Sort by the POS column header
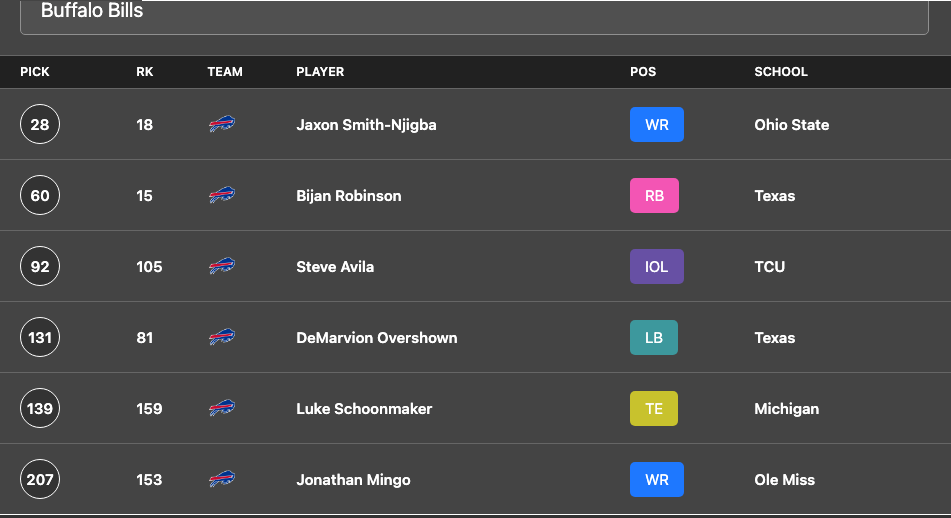The height and width of the screenshot is (518, 951). [x=643, y=72]
